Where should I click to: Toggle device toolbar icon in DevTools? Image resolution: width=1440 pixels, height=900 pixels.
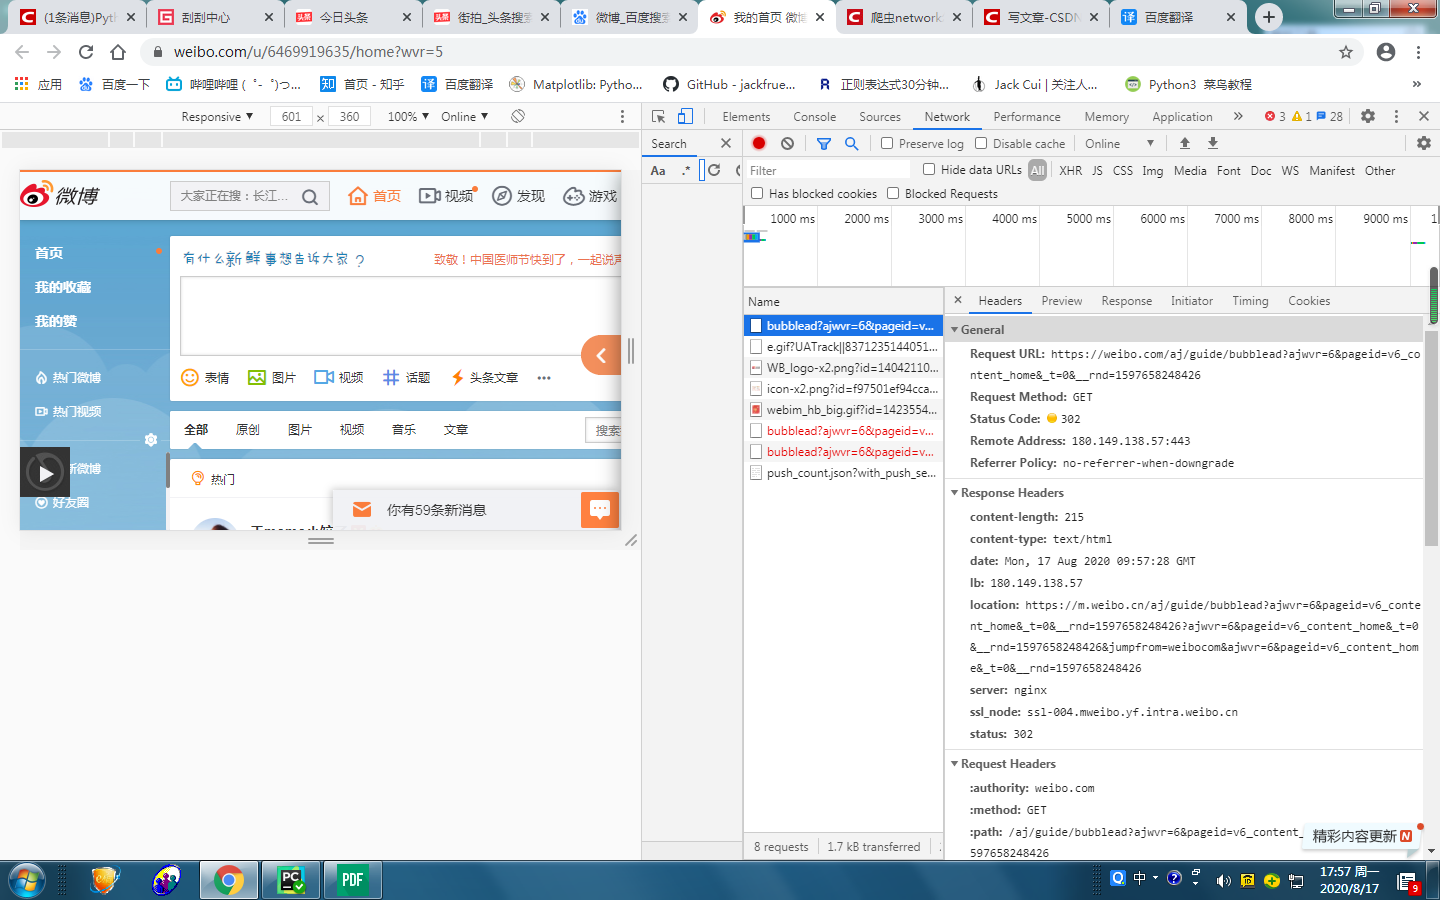tap(685, 116)
